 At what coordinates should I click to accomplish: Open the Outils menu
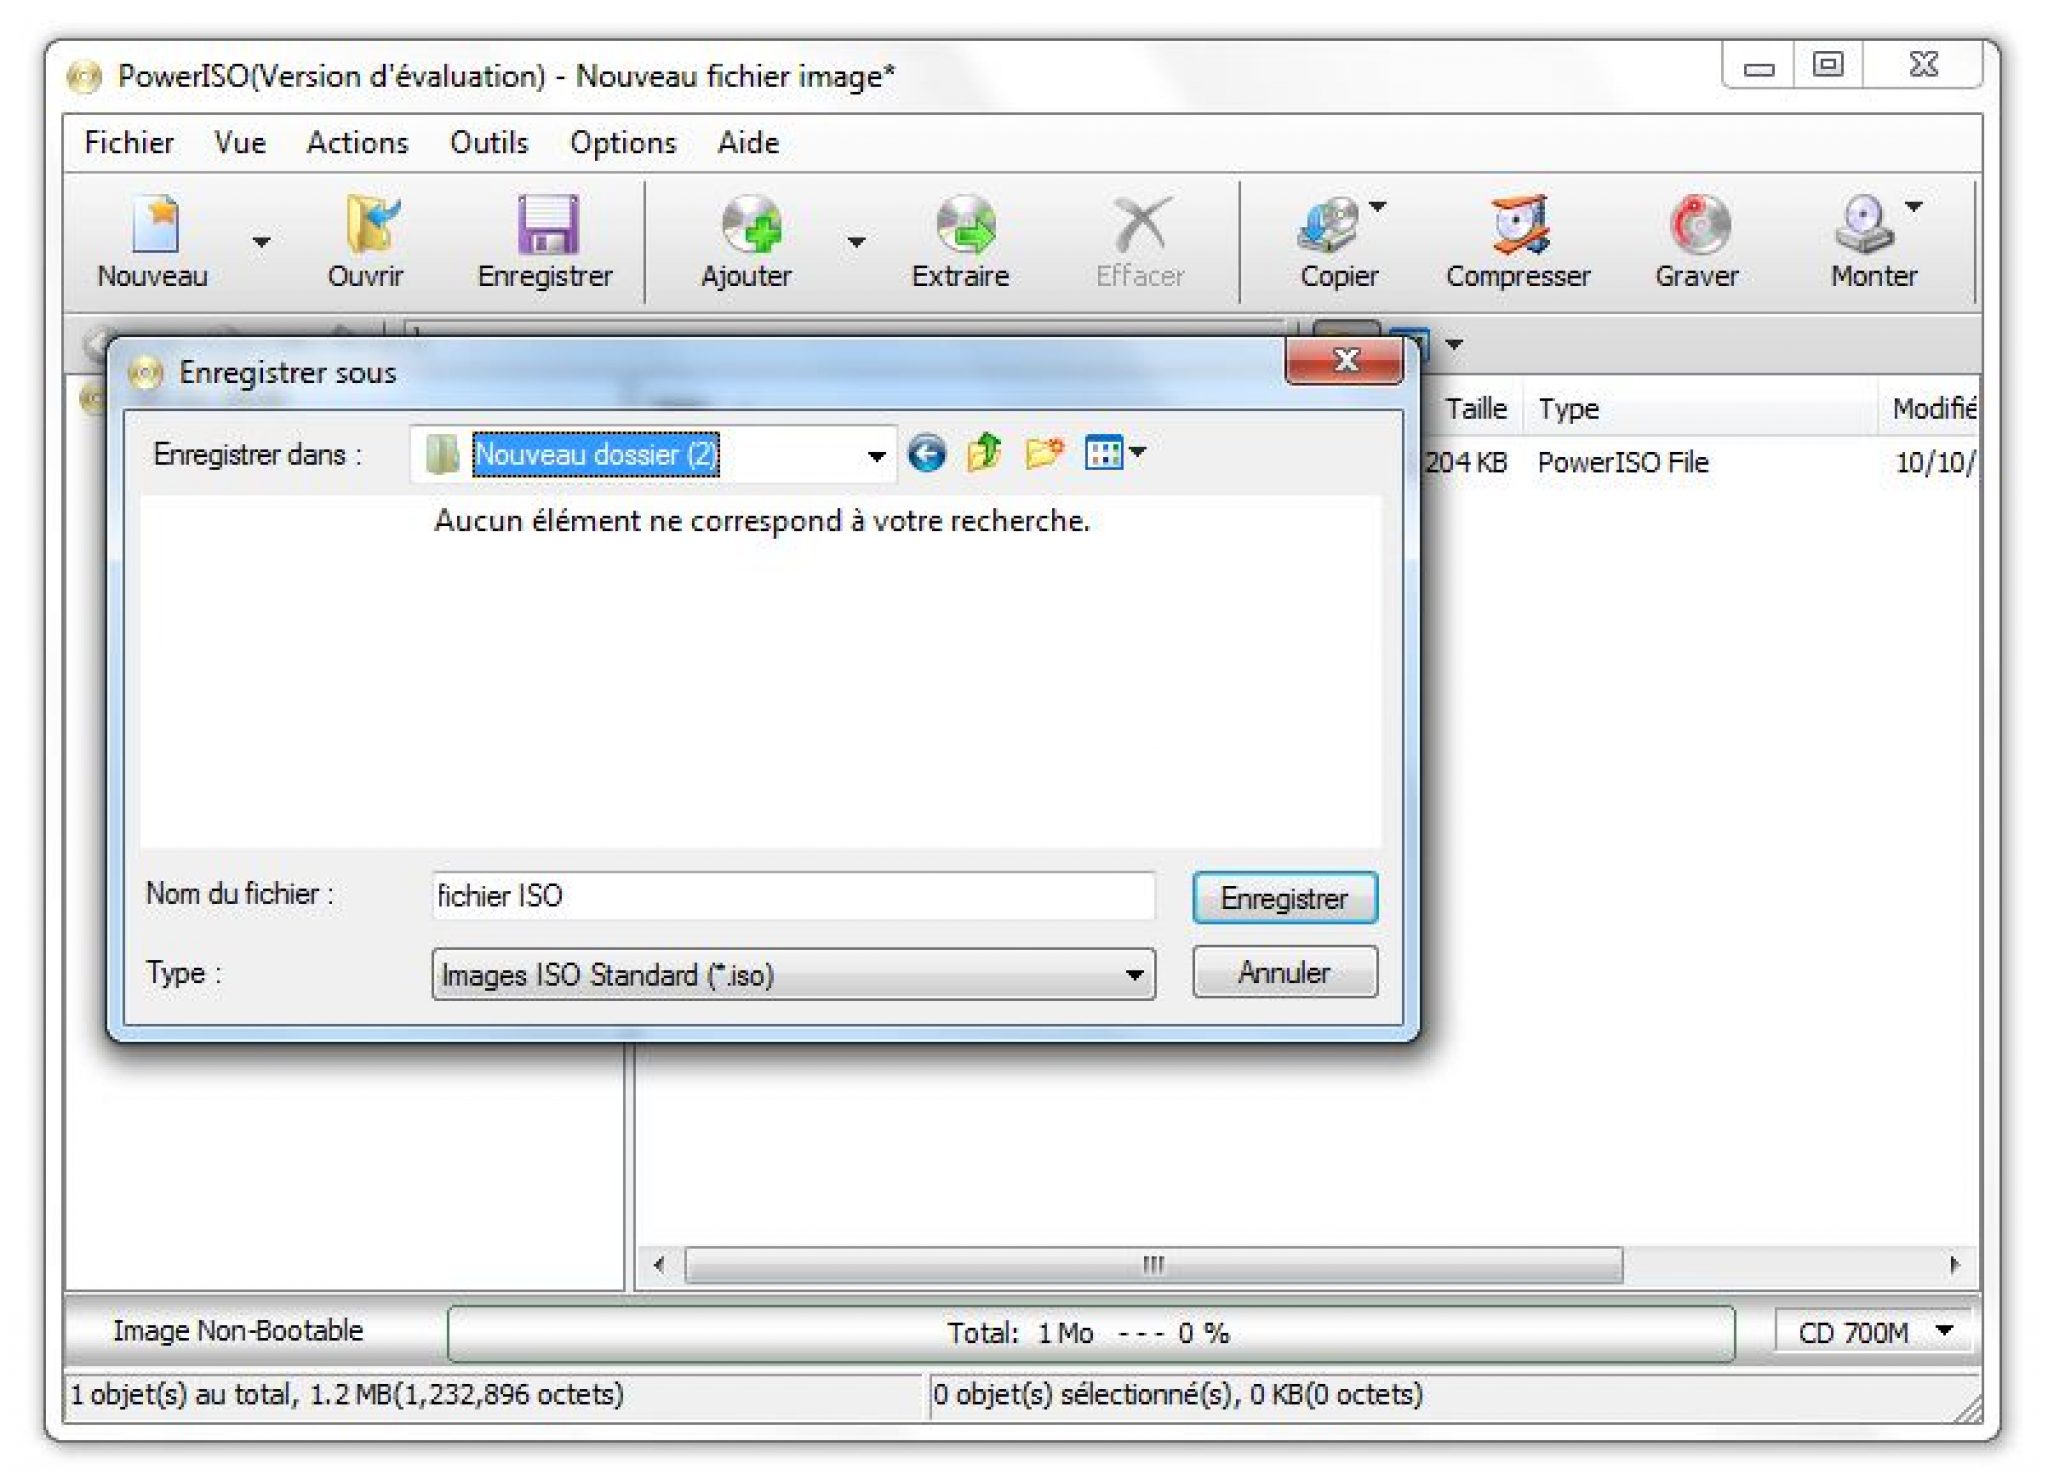point(488,143)
